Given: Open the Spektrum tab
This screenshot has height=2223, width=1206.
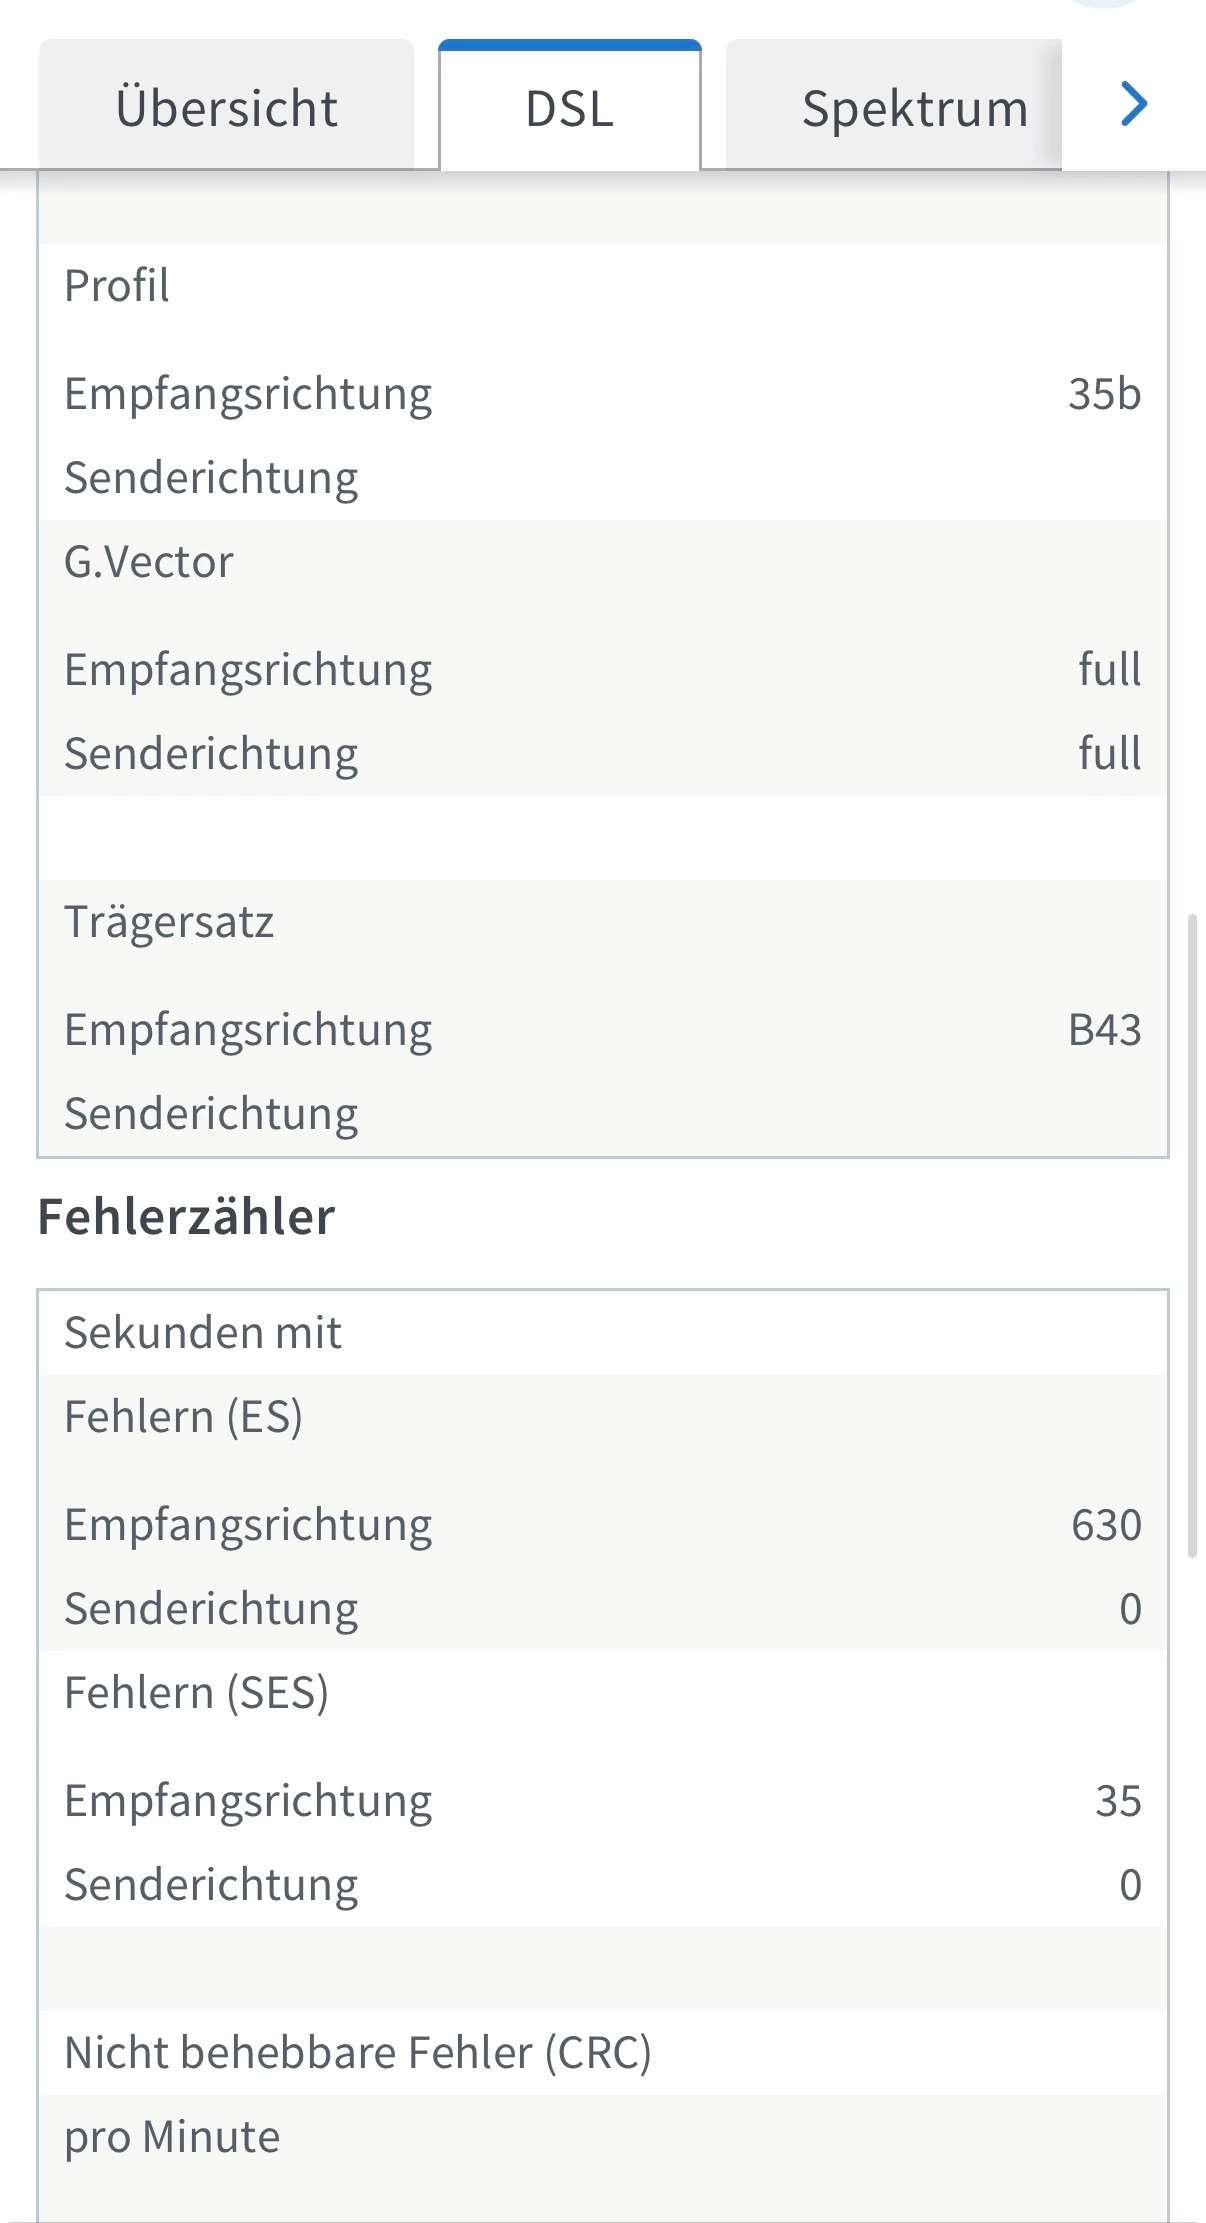Looking at the screenshot, I should pyautogui.click(x=914, y=107).
